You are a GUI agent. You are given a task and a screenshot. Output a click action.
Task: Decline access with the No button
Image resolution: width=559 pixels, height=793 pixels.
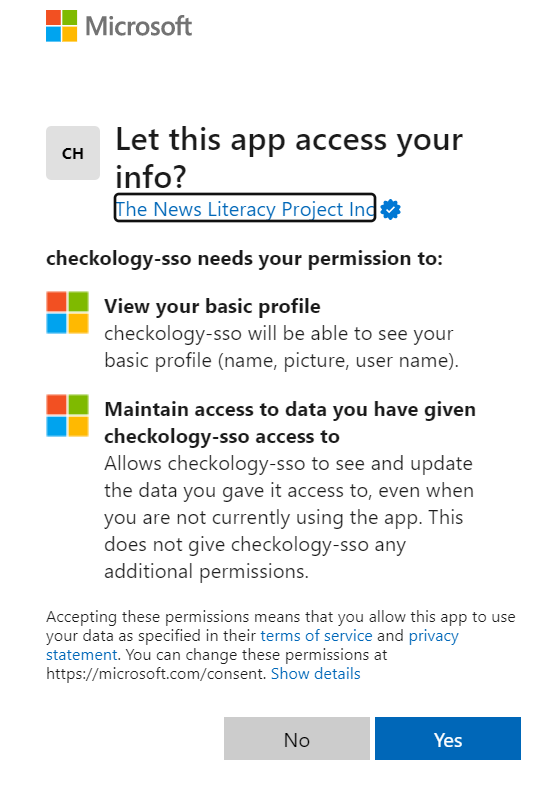(x=297, y=738)
